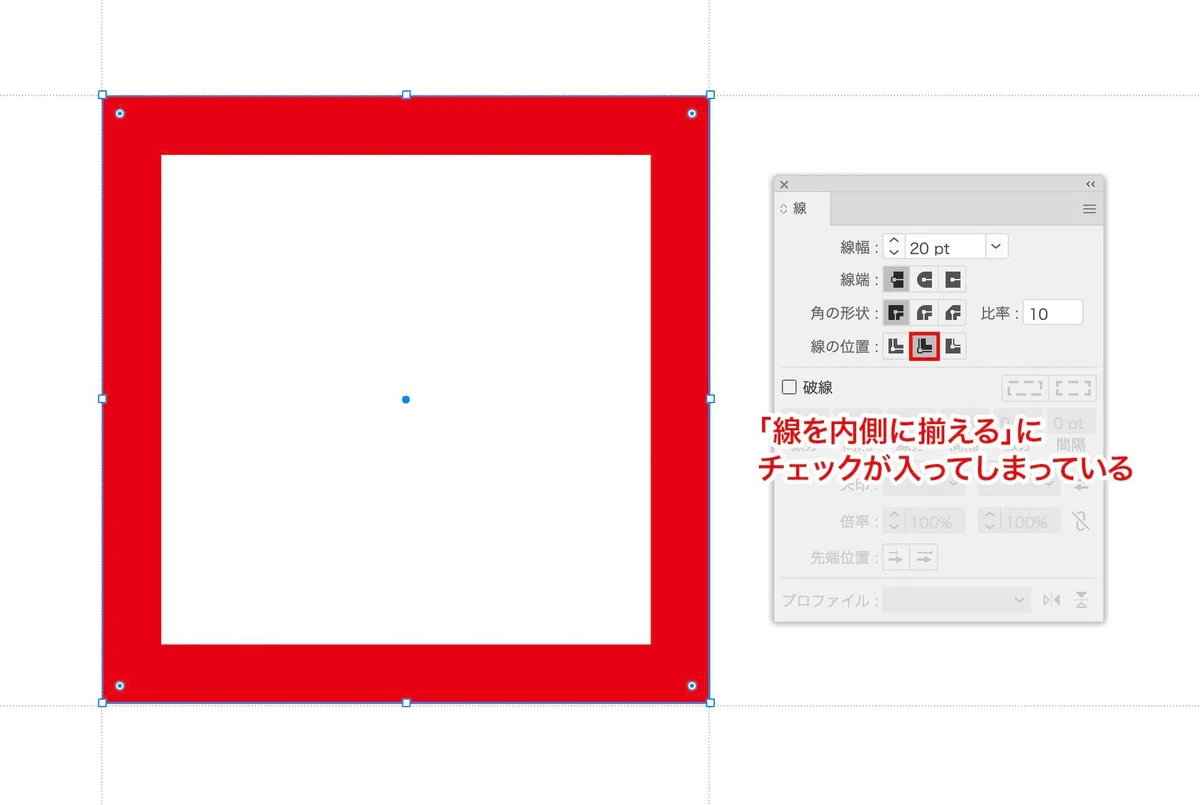Click place arrow tip at path end icon

[924, 558]
